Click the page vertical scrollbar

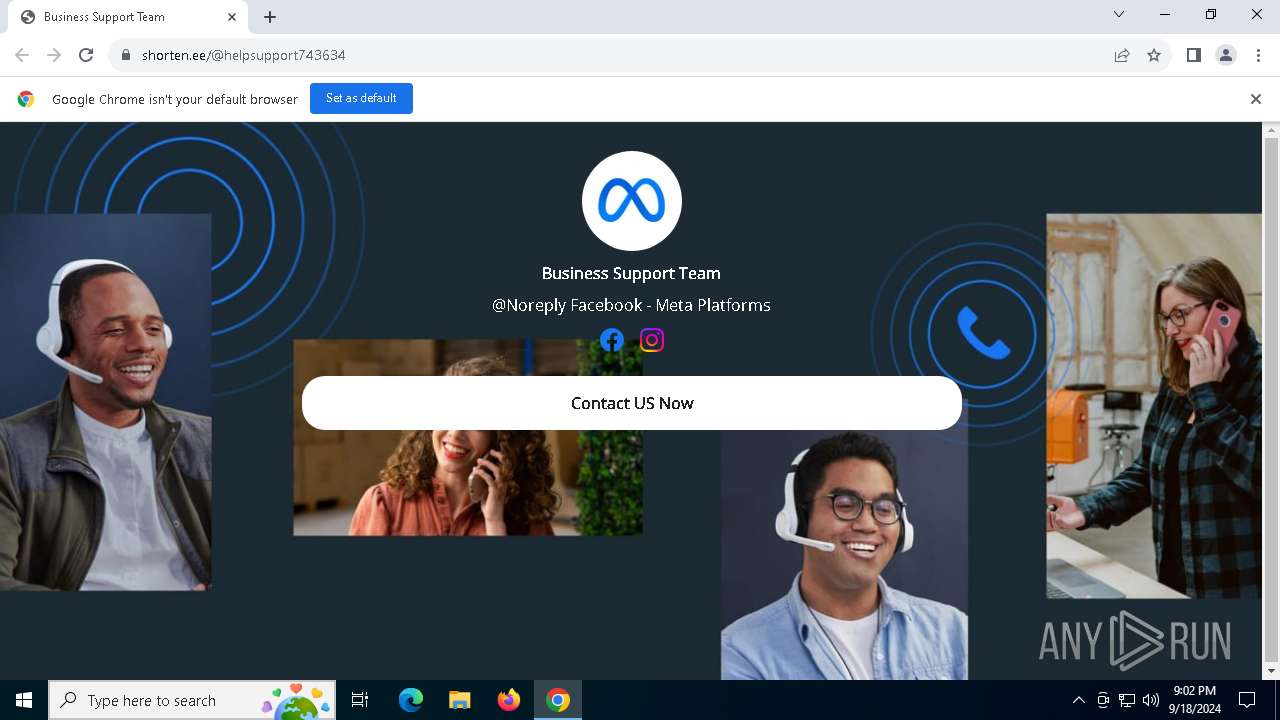(1271, 400)
